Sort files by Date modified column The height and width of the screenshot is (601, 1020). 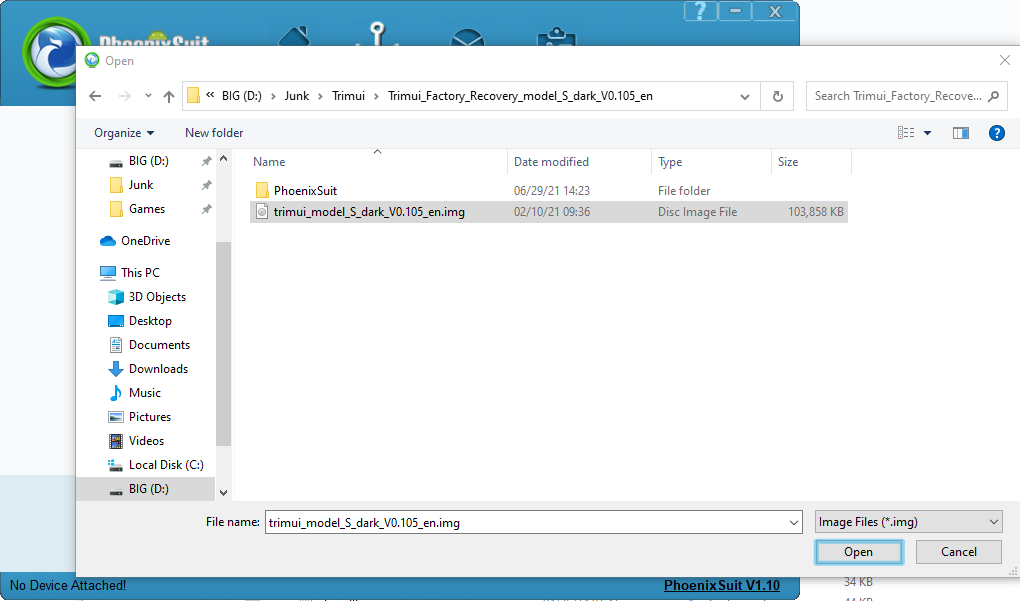pyautogui.click(x=551, y=162)
